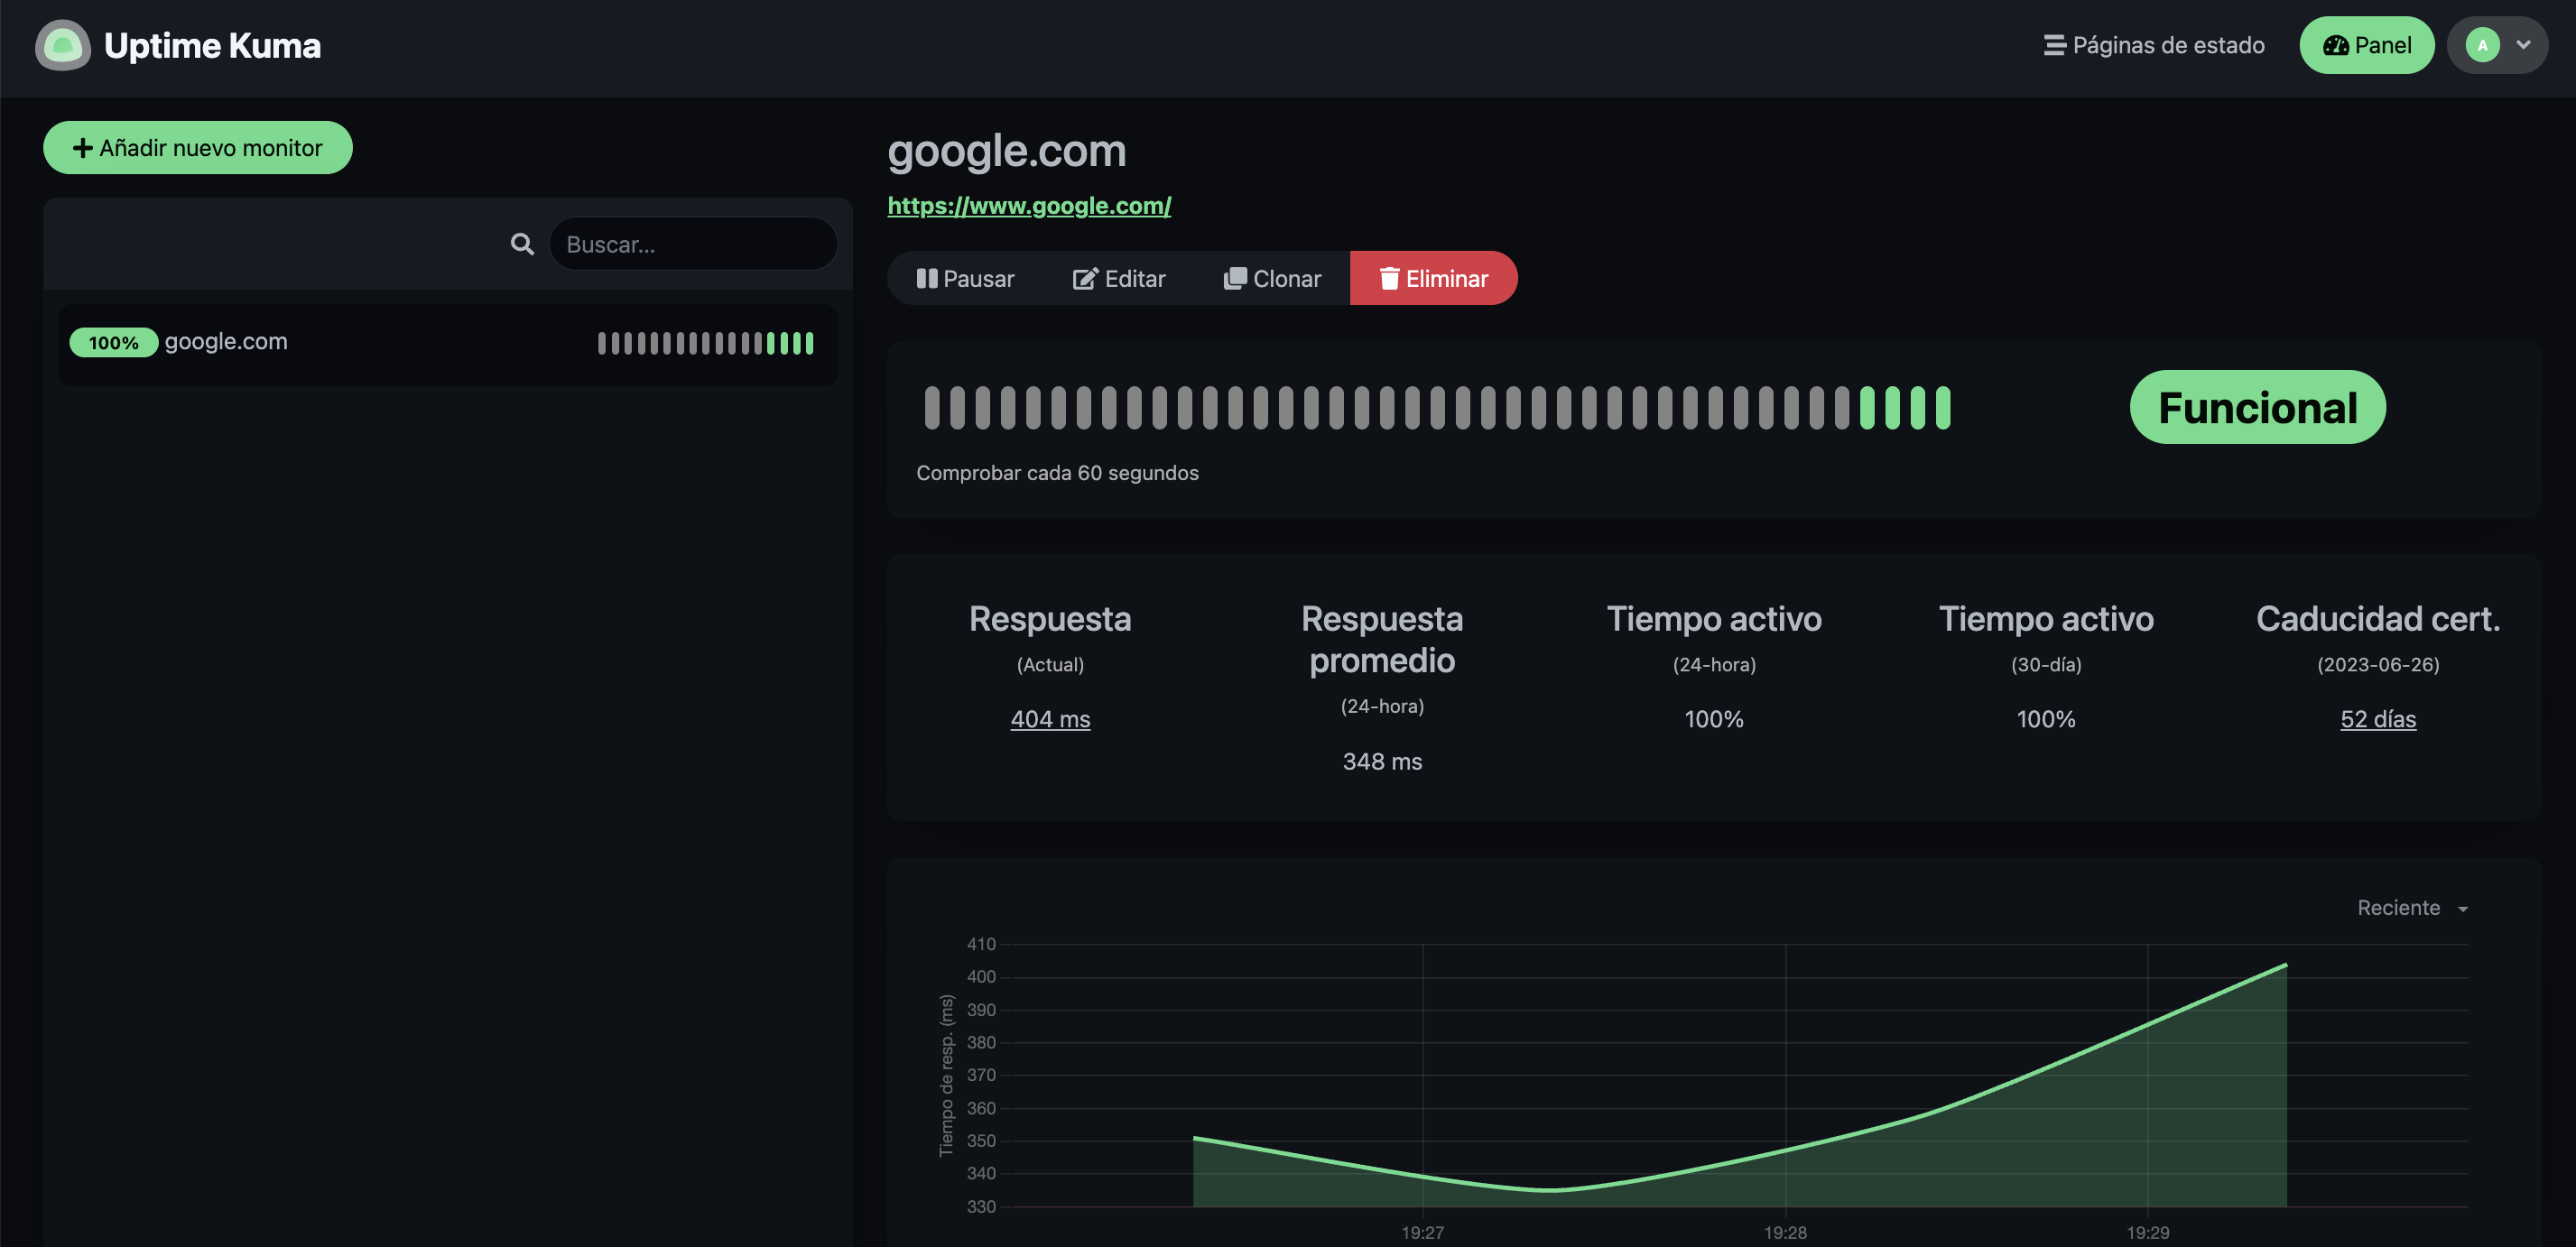Click the plus icon on Añadir nuevo monitor
Screen dimensions: 2576x1247
click(82, 147)
